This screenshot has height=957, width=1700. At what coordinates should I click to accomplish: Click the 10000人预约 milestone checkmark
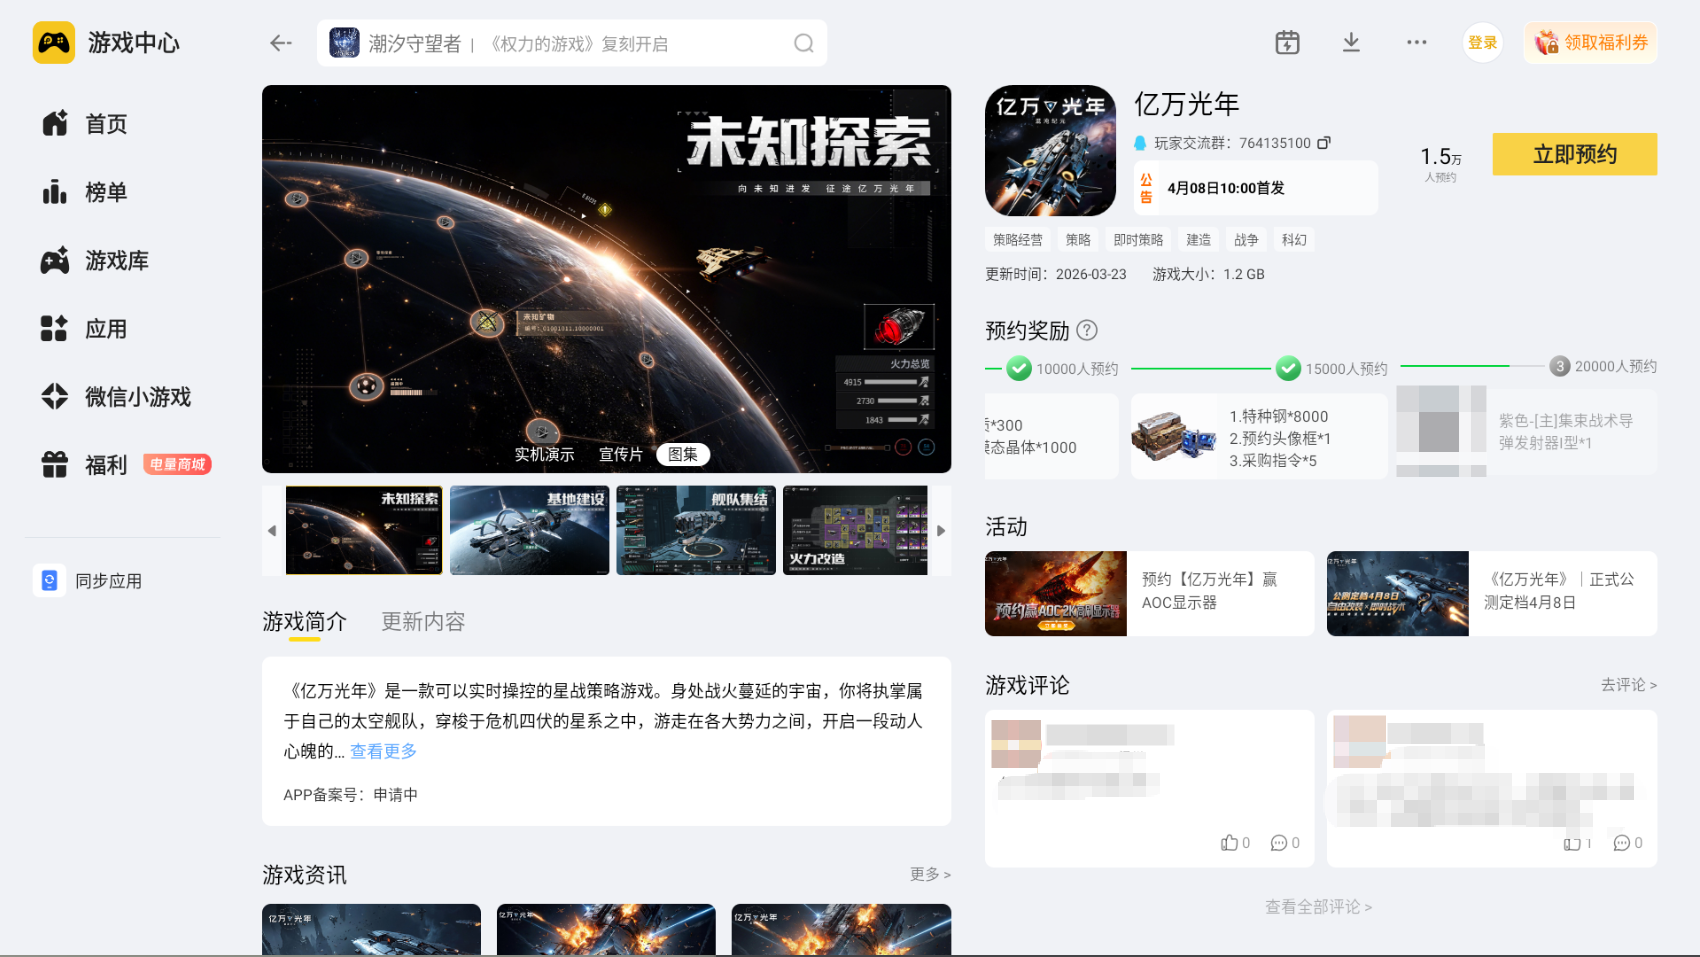[x=1019, y=369]
